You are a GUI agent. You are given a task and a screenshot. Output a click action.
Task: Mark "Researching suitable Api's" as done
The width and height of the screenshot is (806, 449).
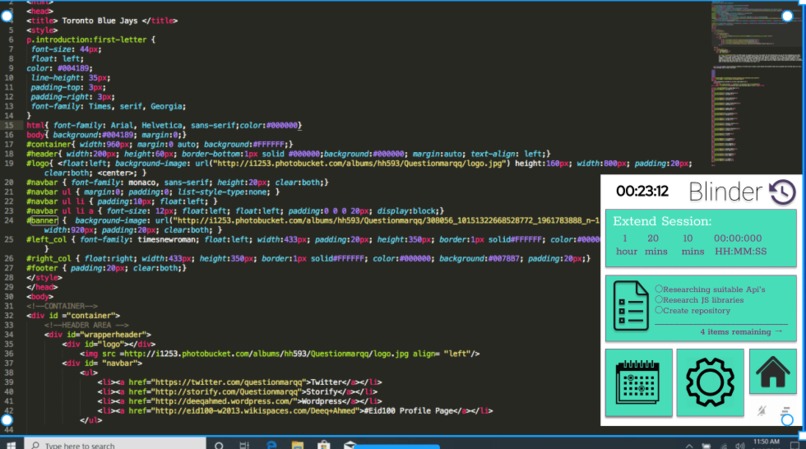[x=658, y=289]
